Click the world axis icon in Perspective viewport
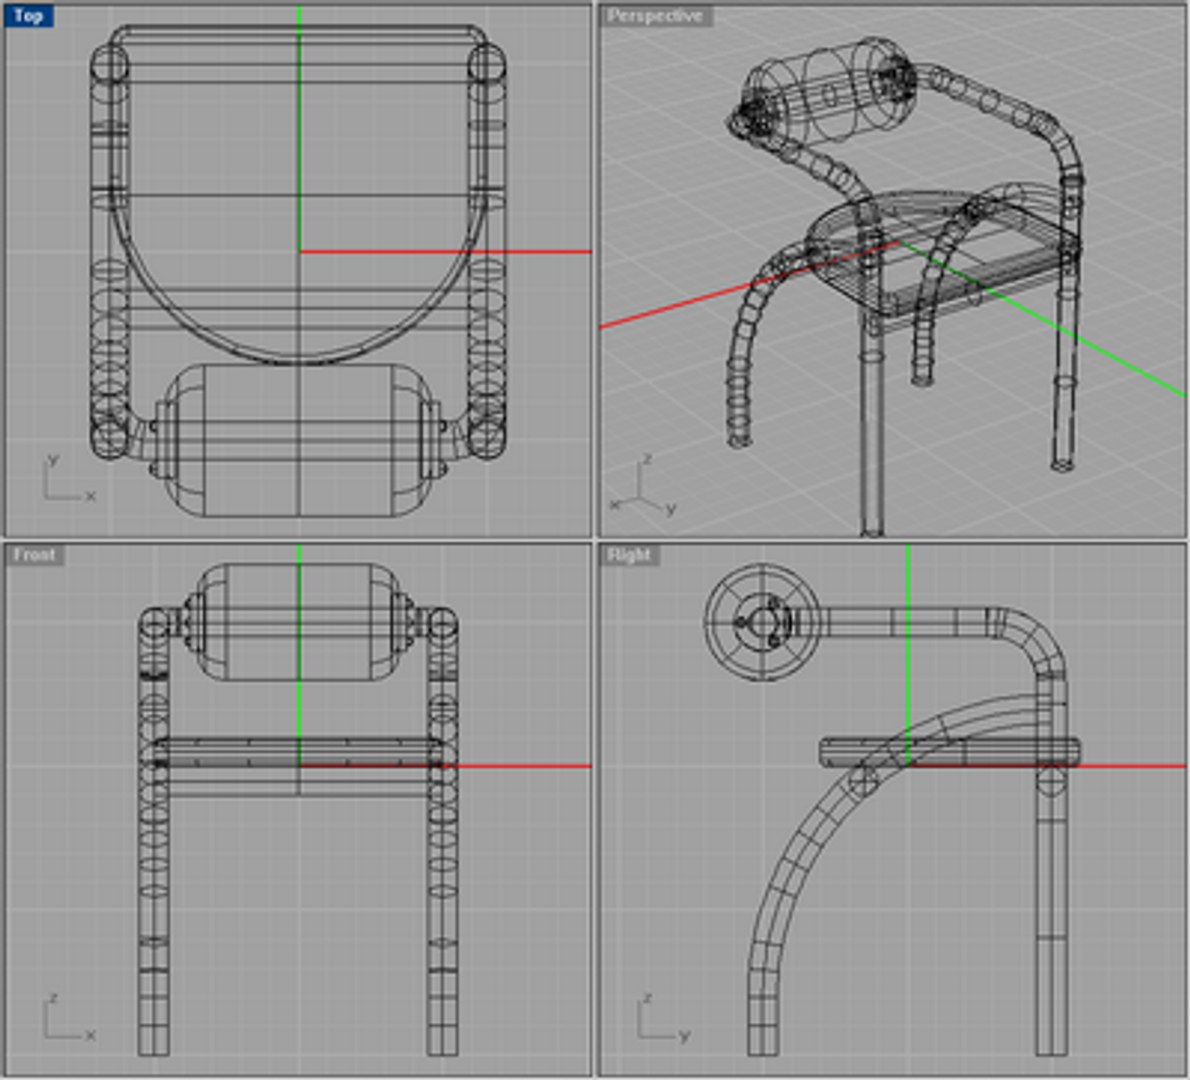Image resolution: width=1190 pixels, height=1080 pixels. (x=643, y=486)
